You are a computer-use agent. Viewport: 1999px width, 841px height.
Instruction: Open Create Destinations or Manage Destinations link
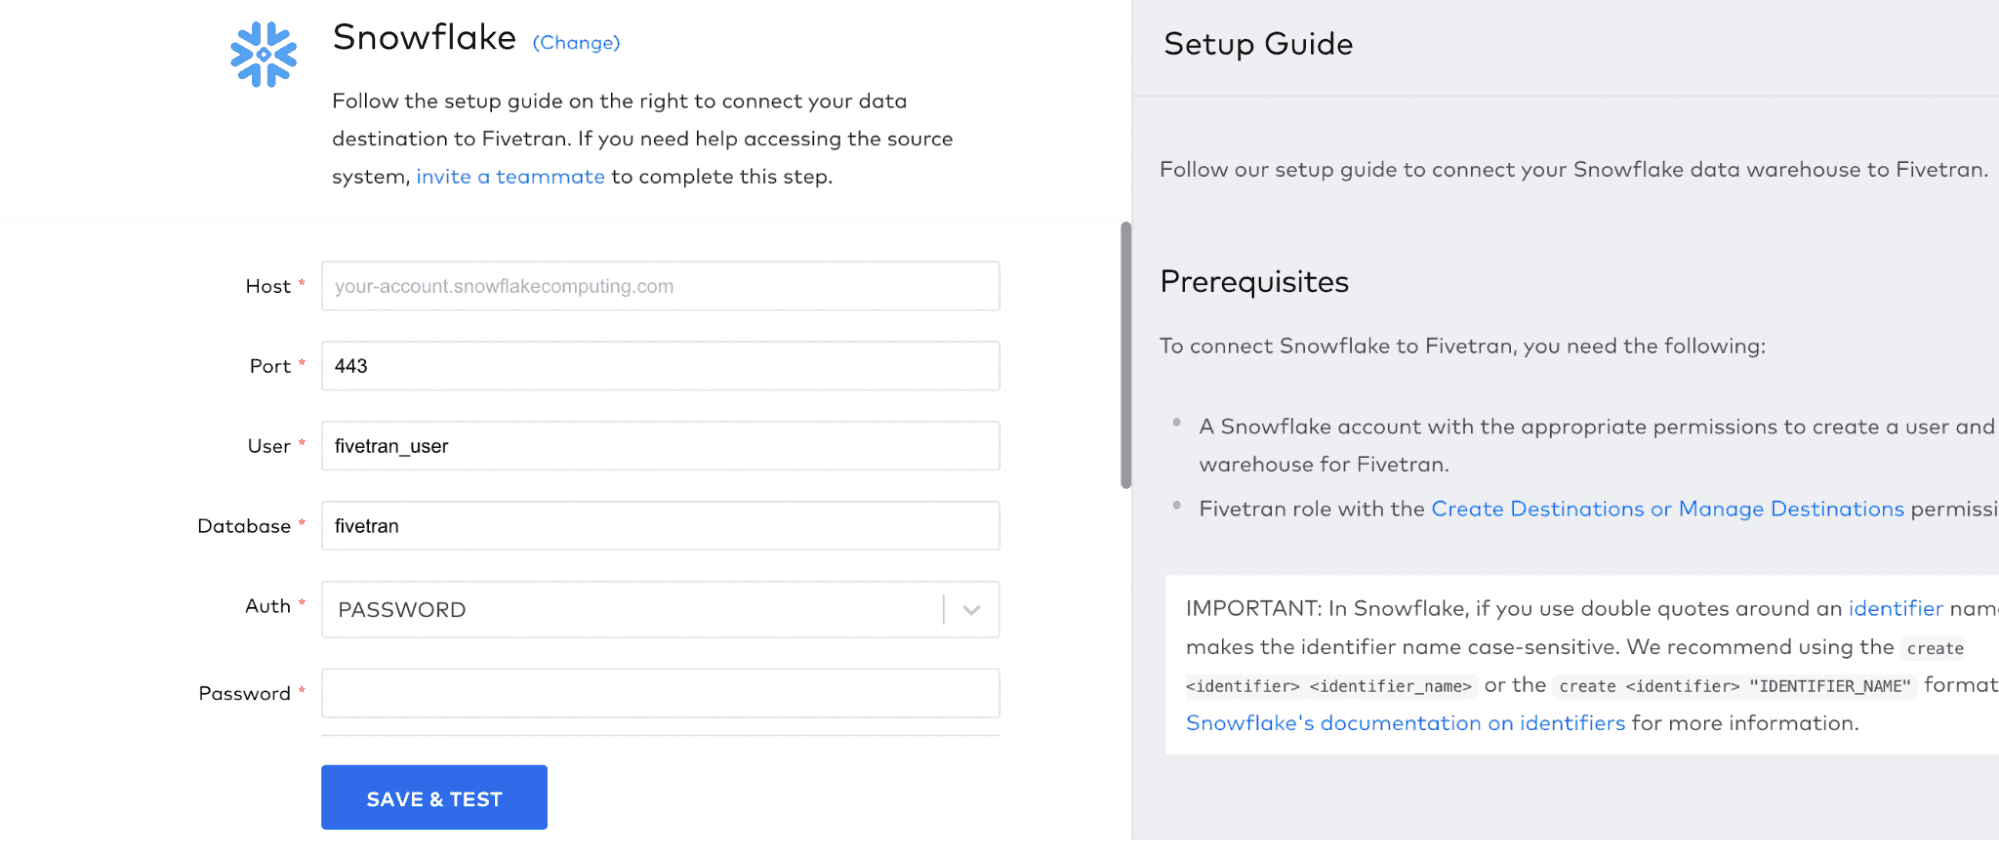tap(1667, 509)
